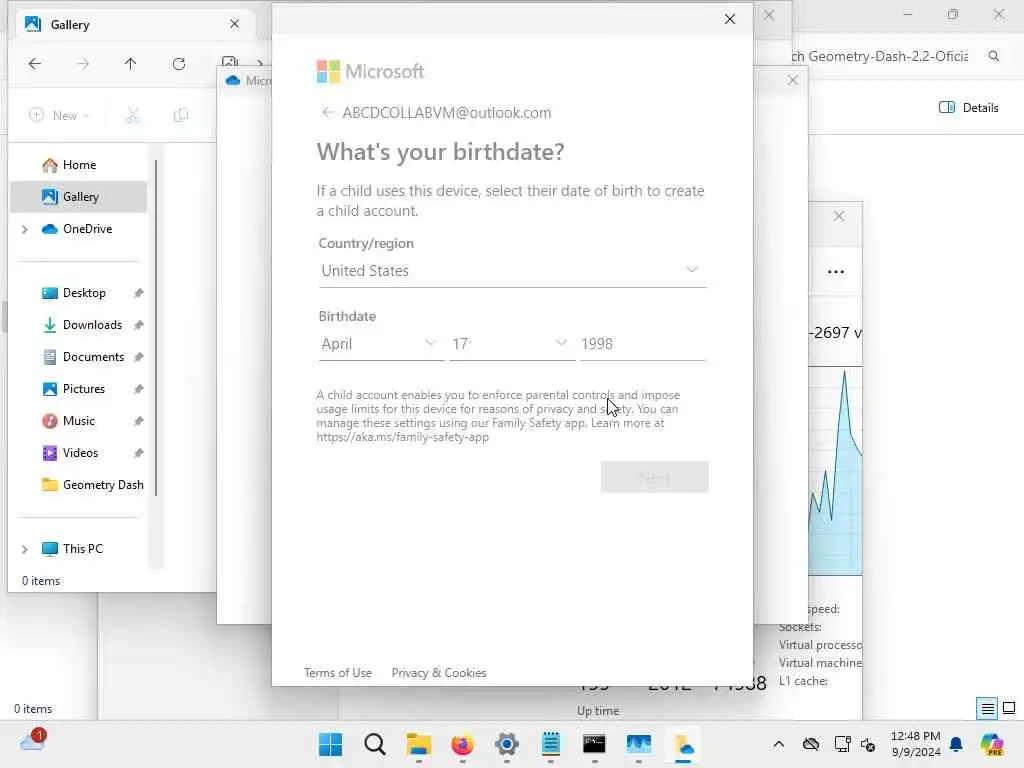
Task: Click the search icon in Explorer search box
Action: pyautogui.click(x=993, y=56)
